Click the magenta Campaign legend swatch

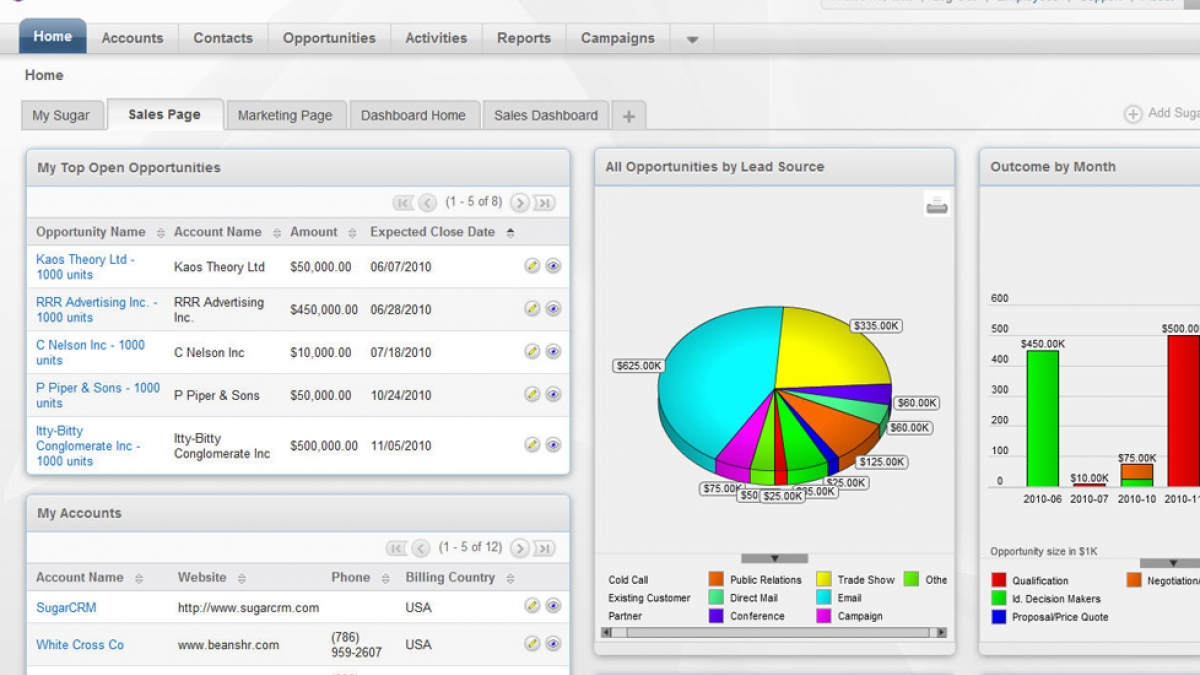point(824,616)
